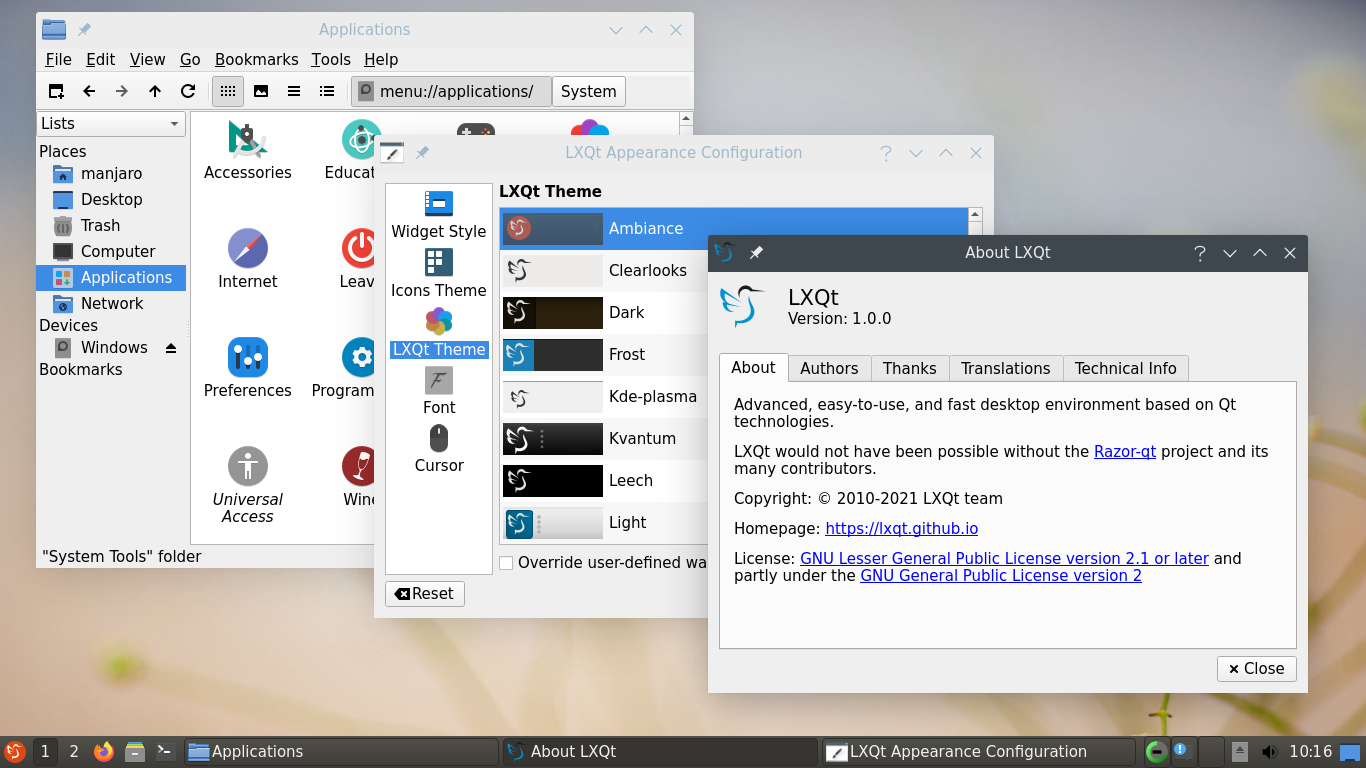Reset the appearance settings
The image size is (1366, 768).
click(425, 594)
